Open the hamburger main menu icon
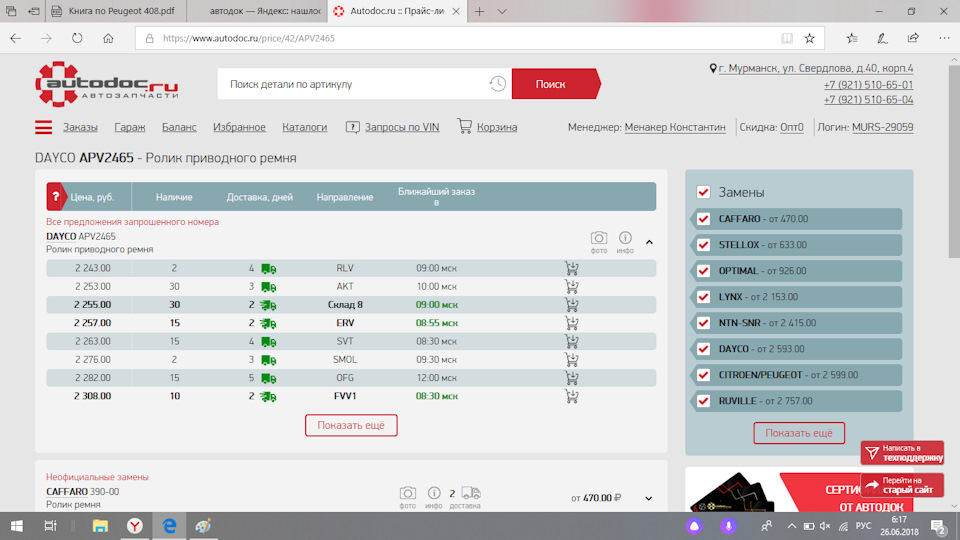960x540 pixels. pyautogui.click(x=43, y=127)
